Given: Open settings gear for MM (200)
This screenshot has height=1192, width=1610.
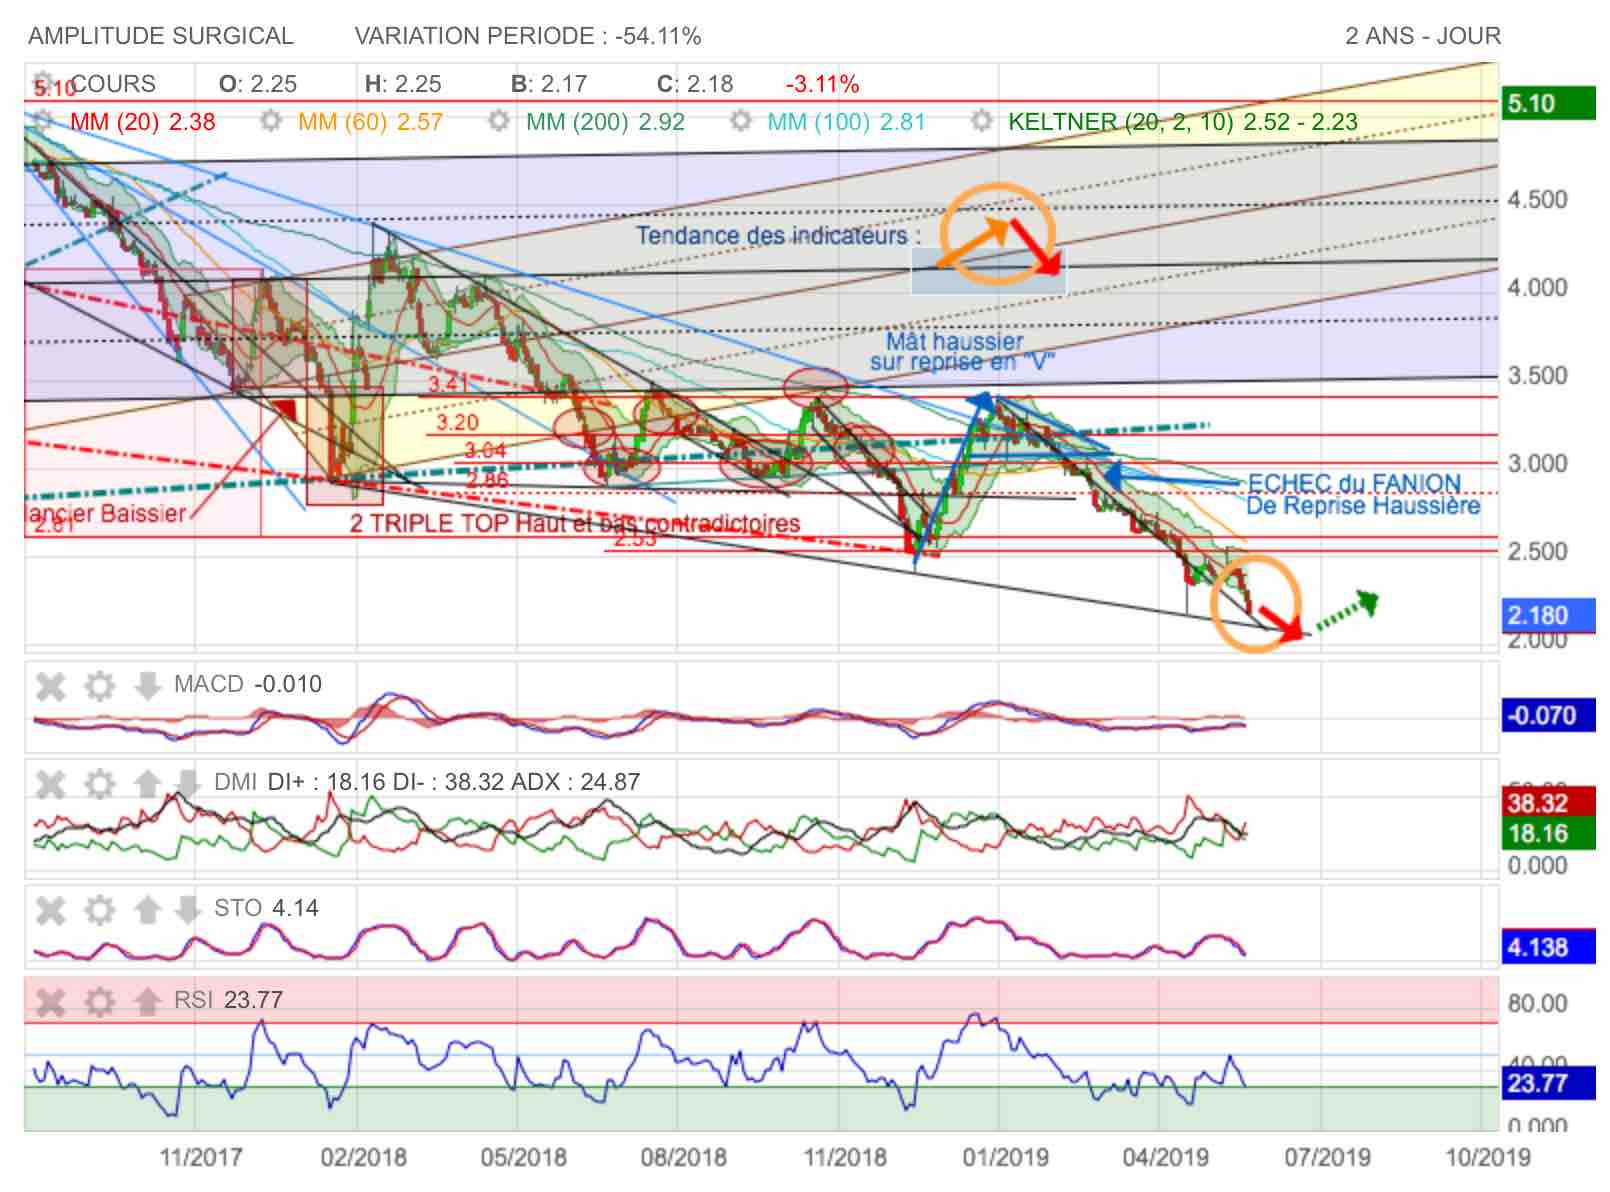Looking at the screenshot, I should [x=499, y=121].
